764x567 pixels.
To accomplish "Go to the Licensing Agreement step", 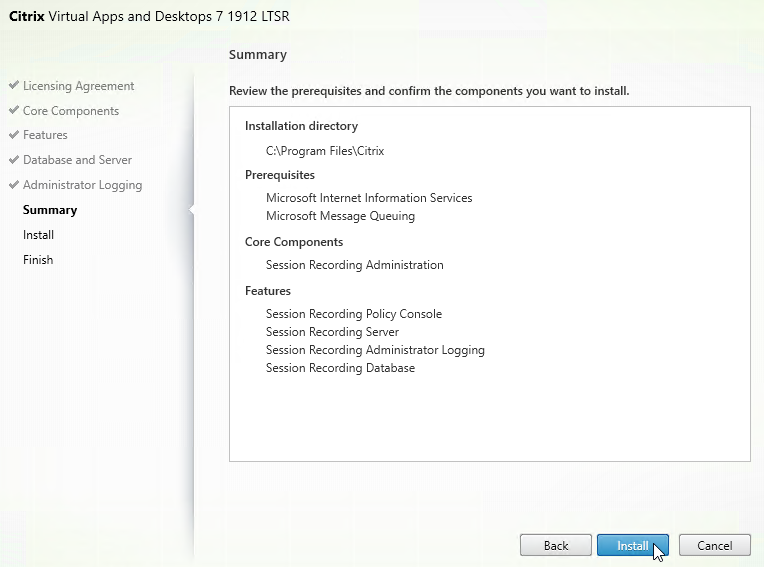I will pyautogui.click(x=78, y=86).
